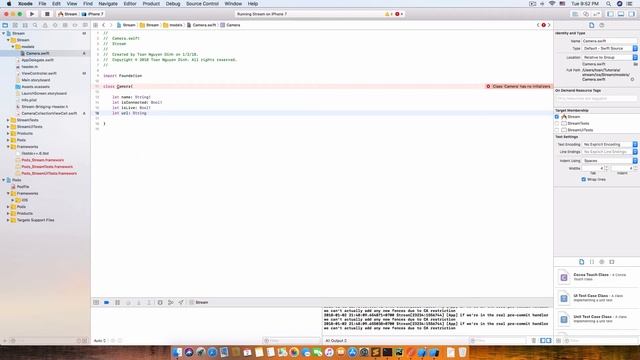
Task: Select Code Snippet library icon
Action: 592,262
